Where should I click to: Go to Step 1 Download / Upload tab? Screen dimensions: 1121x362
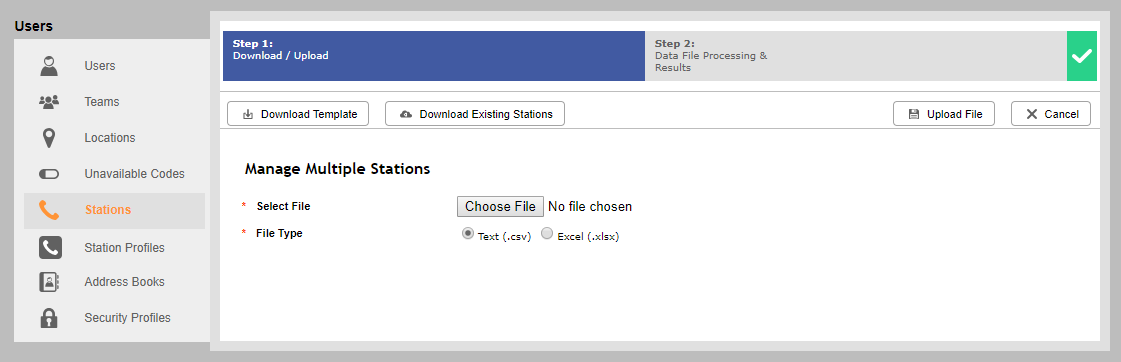(x=434, y=56)
